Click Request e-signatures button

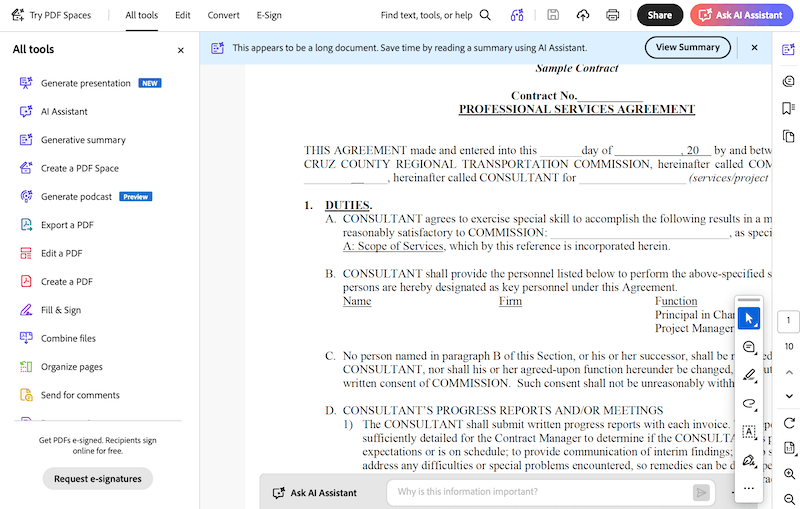click(98, 478)
